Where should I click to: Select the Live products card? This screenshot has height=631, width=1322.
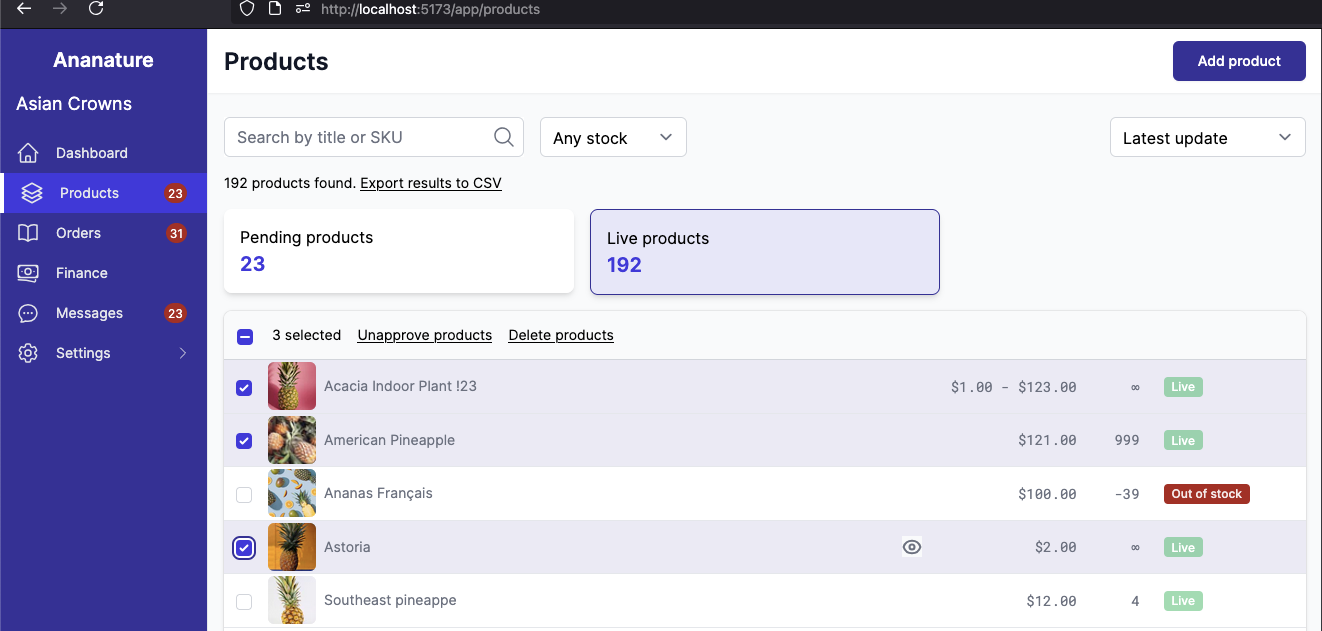tap(764, 251)
